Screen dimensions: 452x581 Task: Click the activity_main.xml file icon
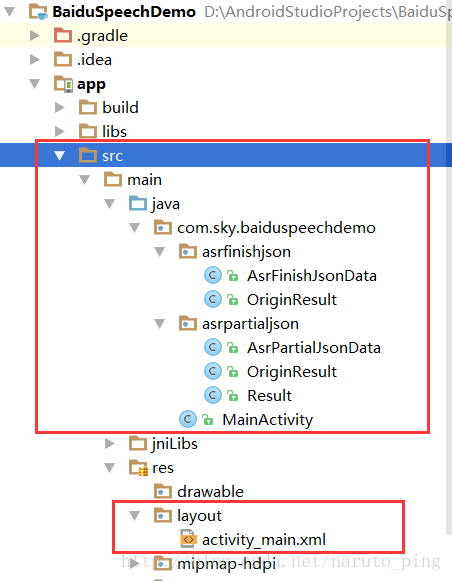pyautogui.click(x=188, y=539)
